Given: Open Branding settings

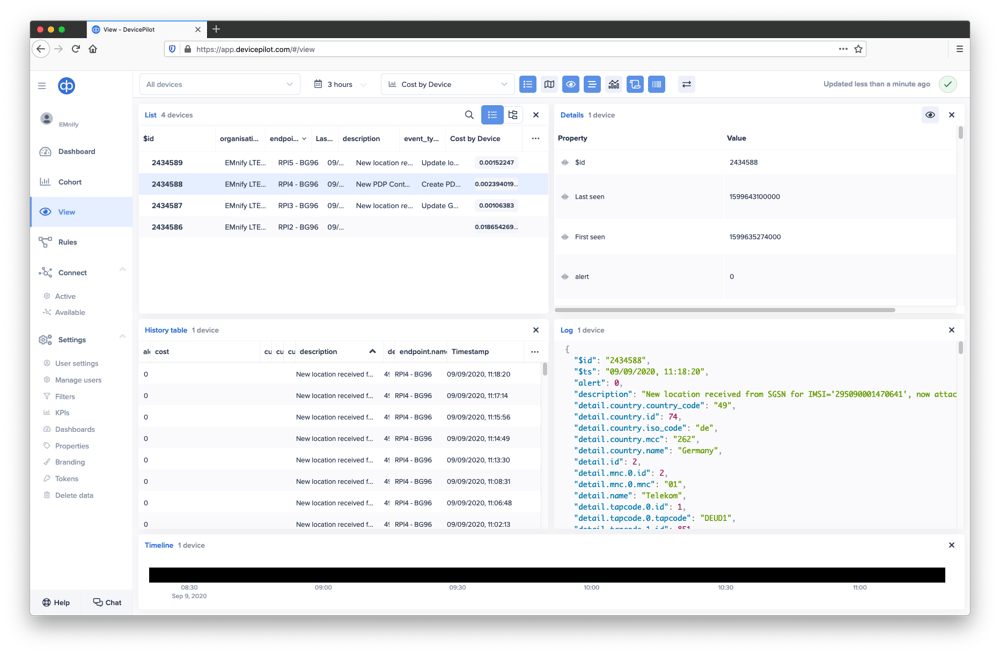Looking at the screenshot, I should coord(70,462).
